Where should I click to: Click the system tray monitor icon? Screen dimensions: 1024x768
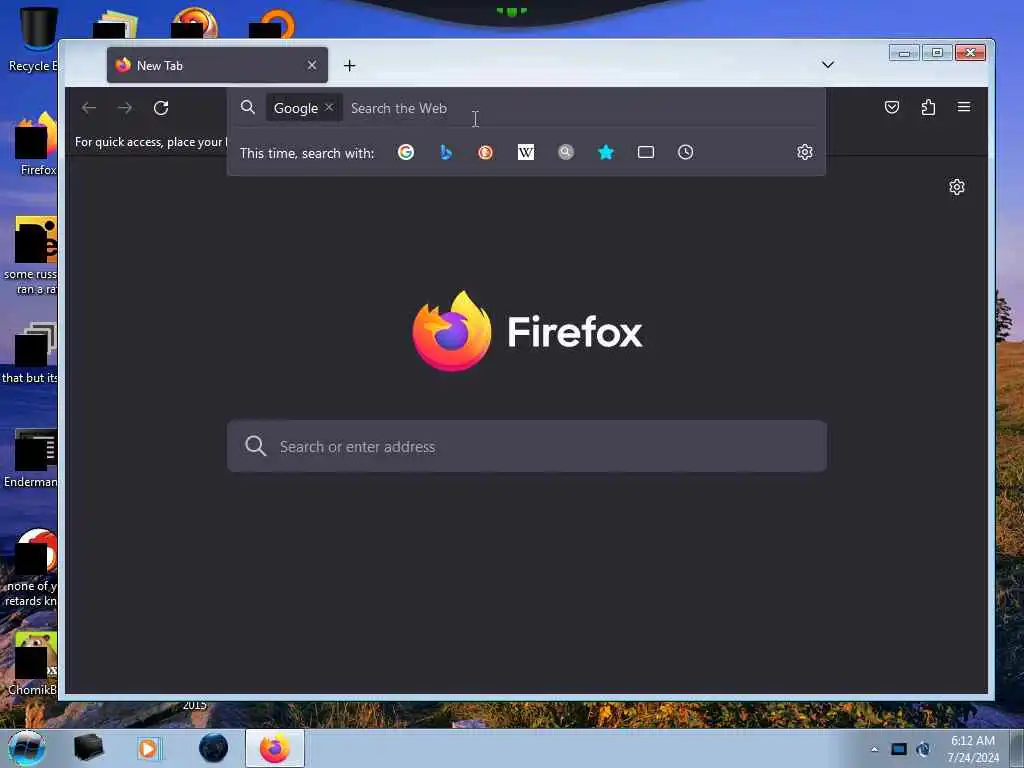coord(899,749)
